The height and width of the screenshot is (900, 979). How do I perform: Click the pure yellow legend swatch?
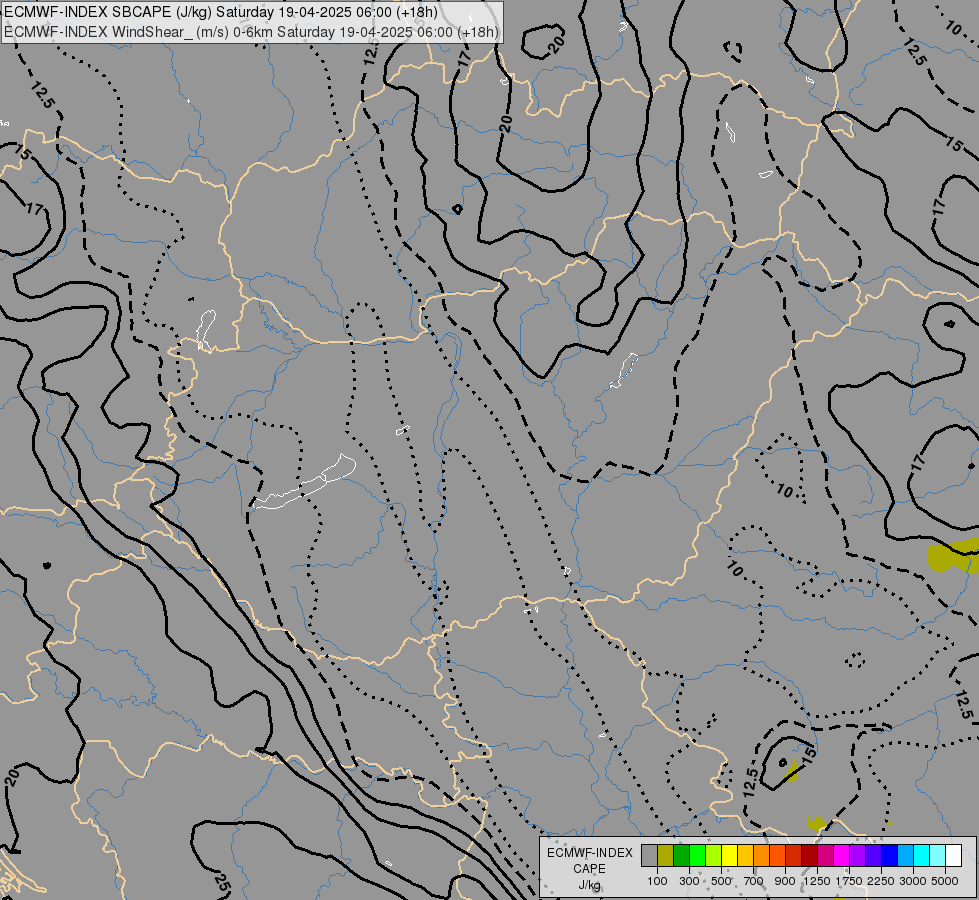[729, 855]
